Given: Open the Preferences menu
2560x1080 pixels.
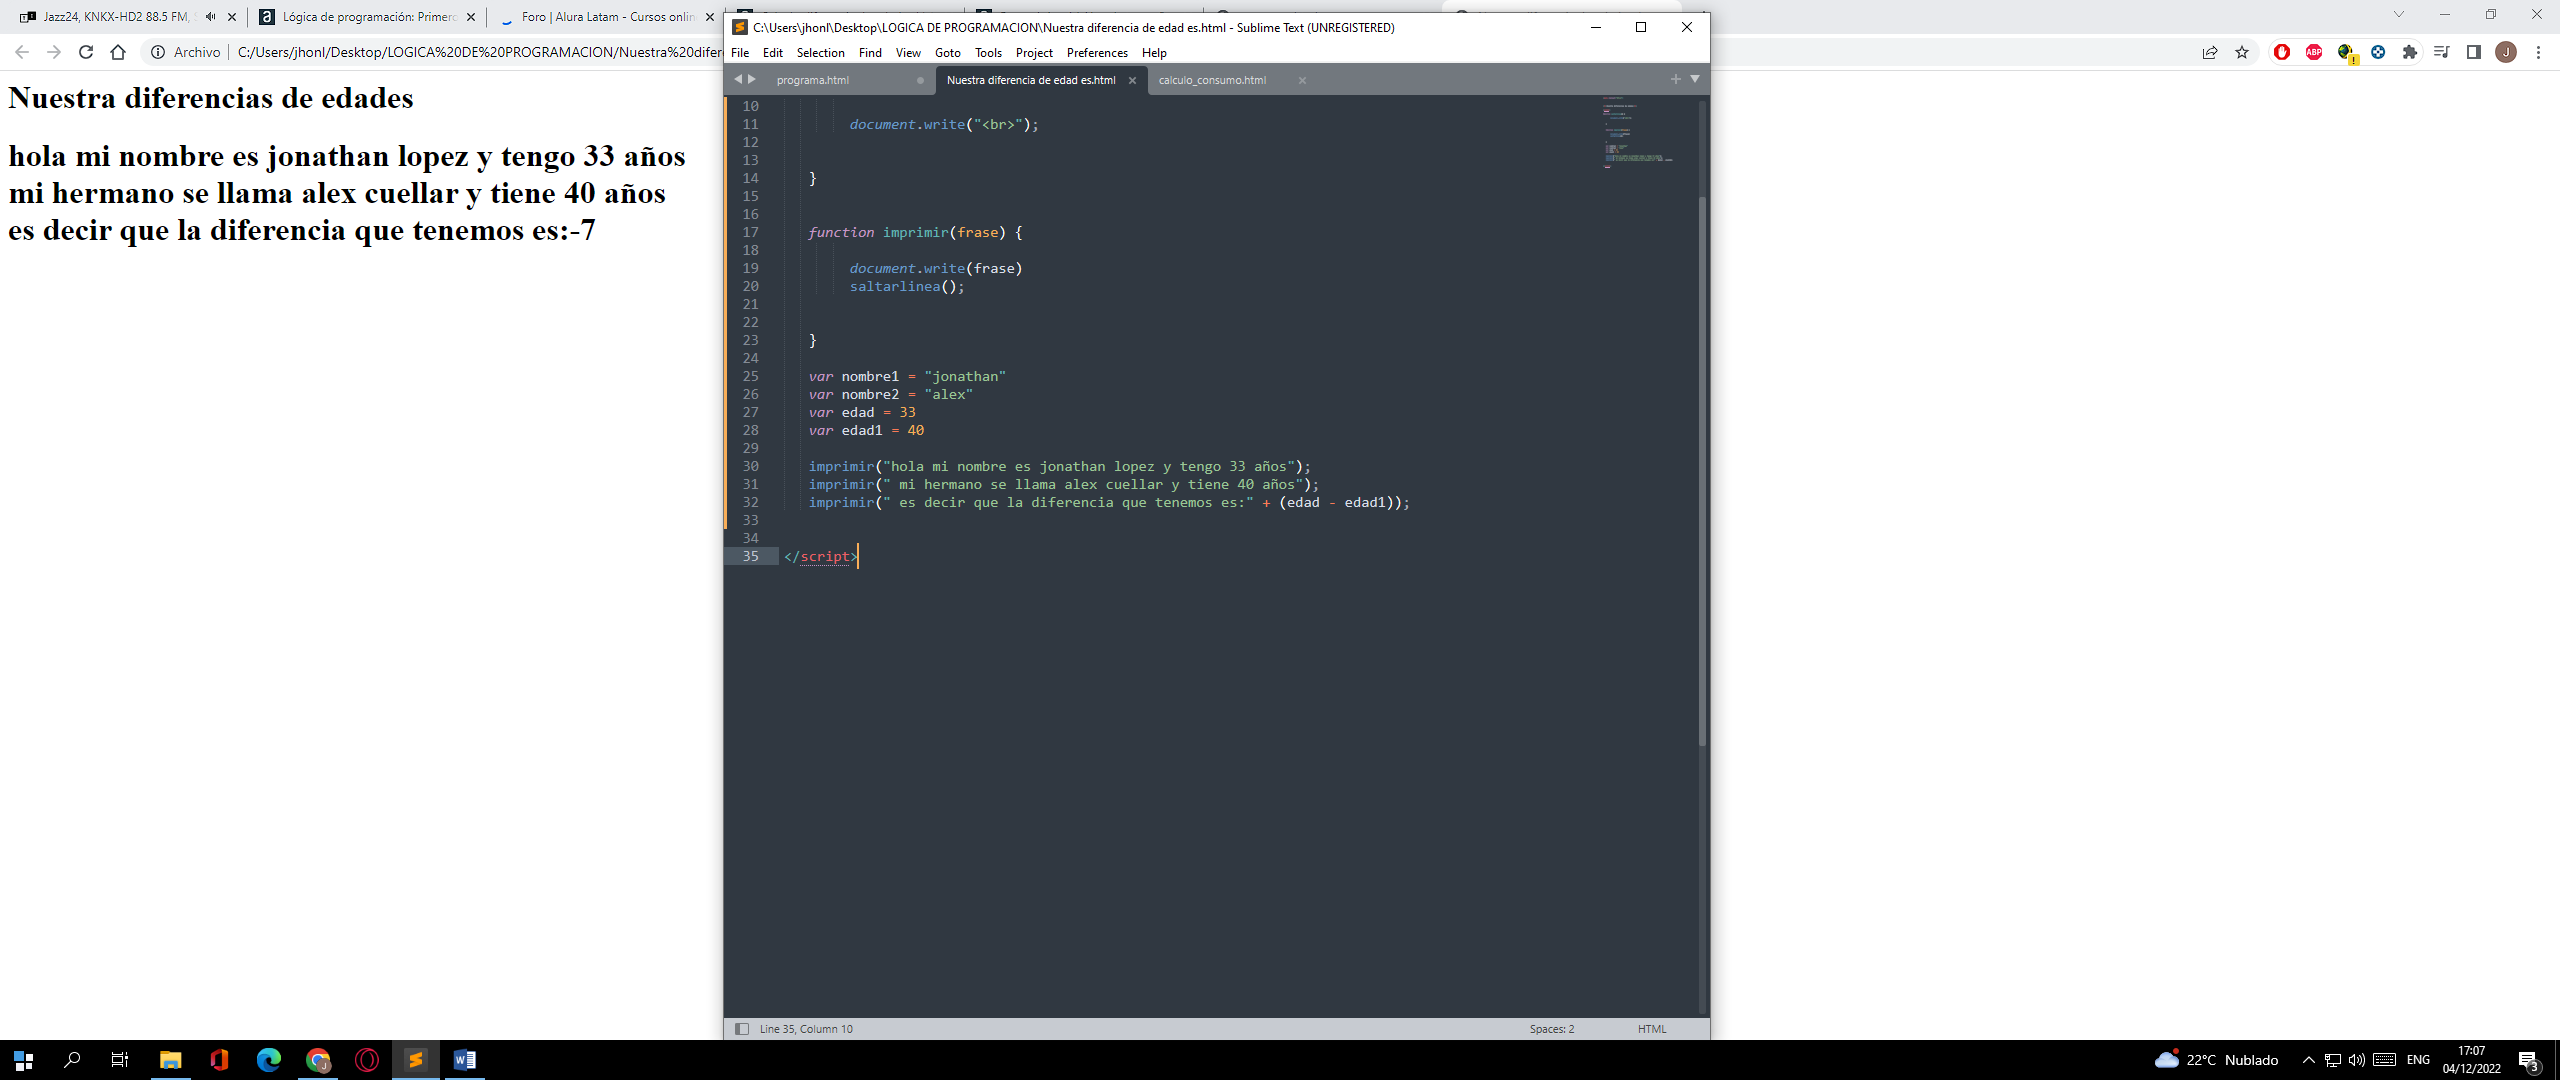Looking at the screenshot, I should (x=1097, y=53).
